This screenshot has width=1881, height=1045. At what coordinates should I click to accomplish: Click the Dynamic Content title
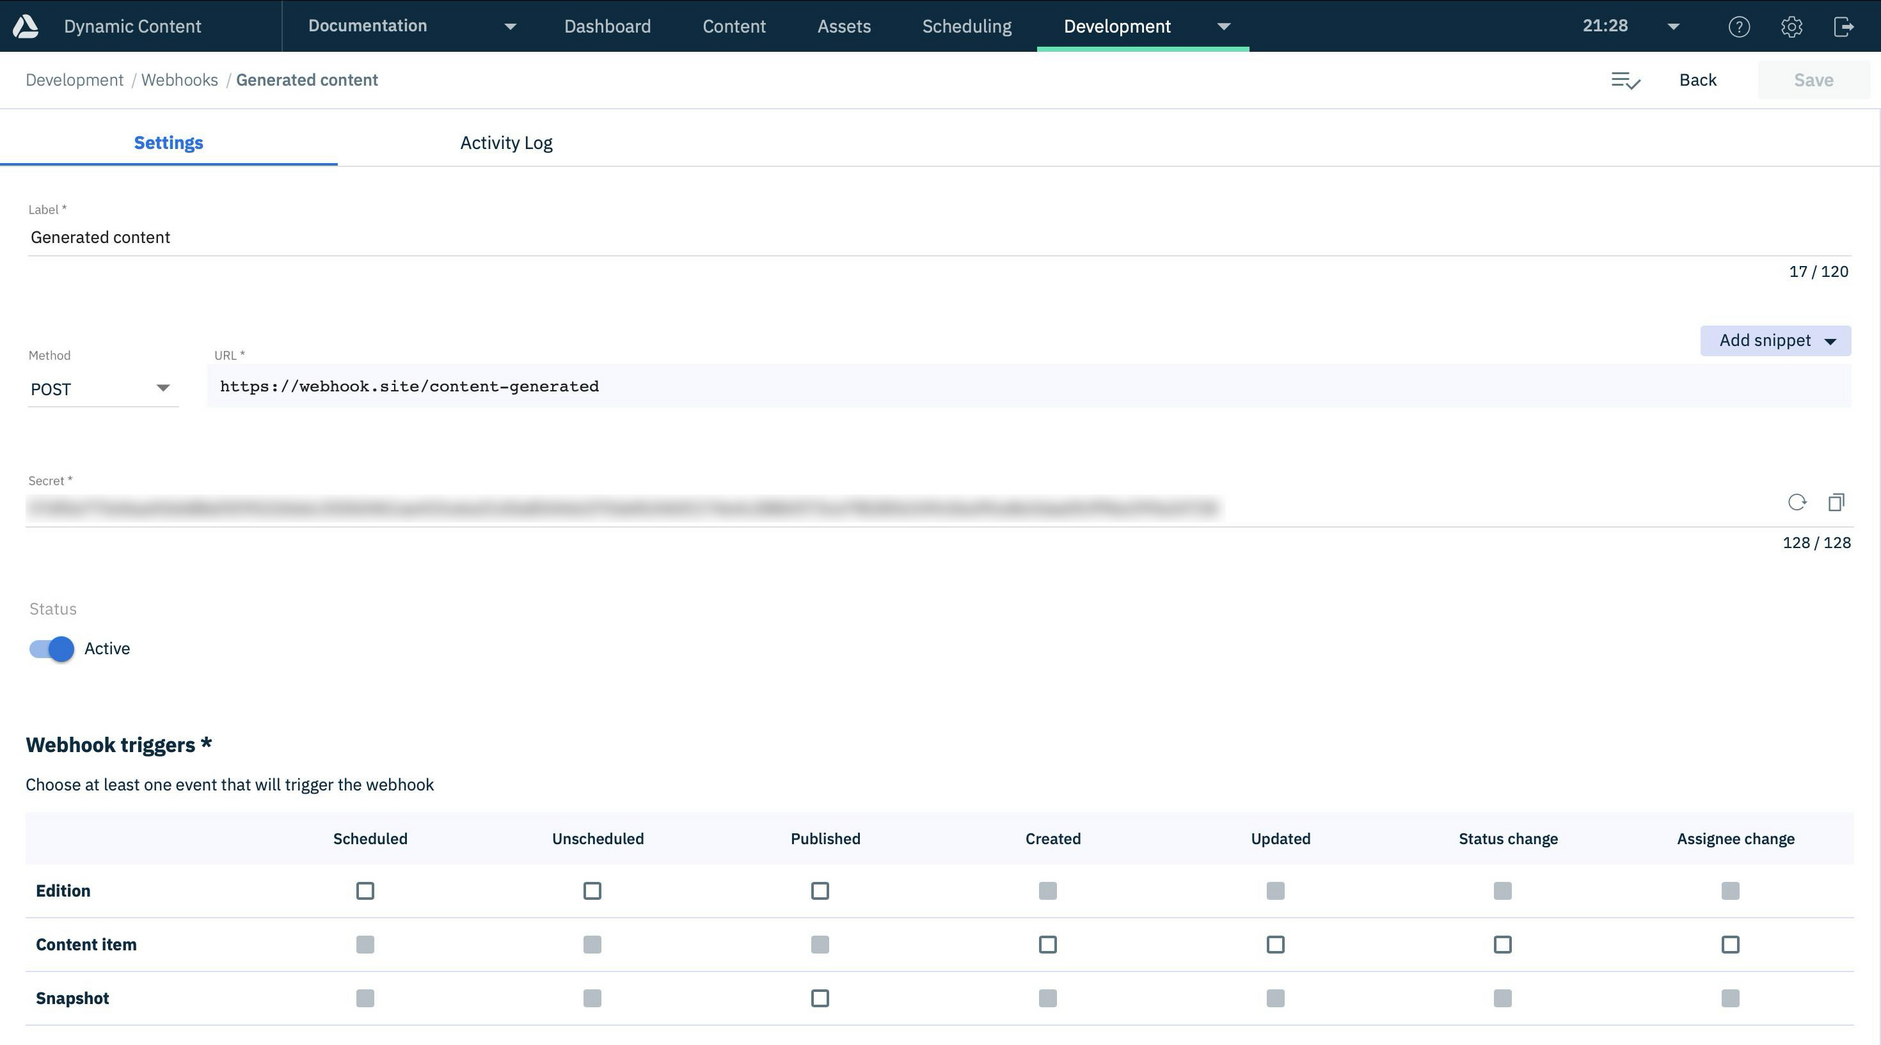(x=132, y=26)
